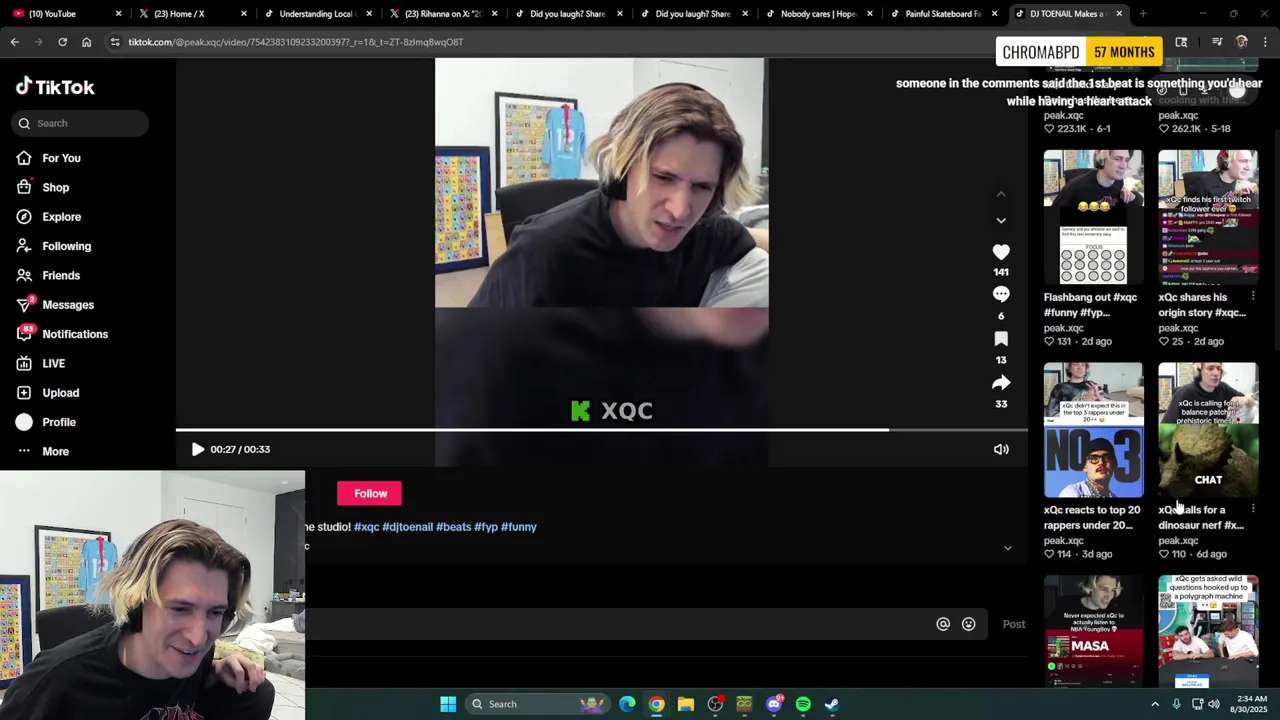This screenshot has width=1280, height=720.
Task: Open the #xqc hashtag link
Action: 366,527
